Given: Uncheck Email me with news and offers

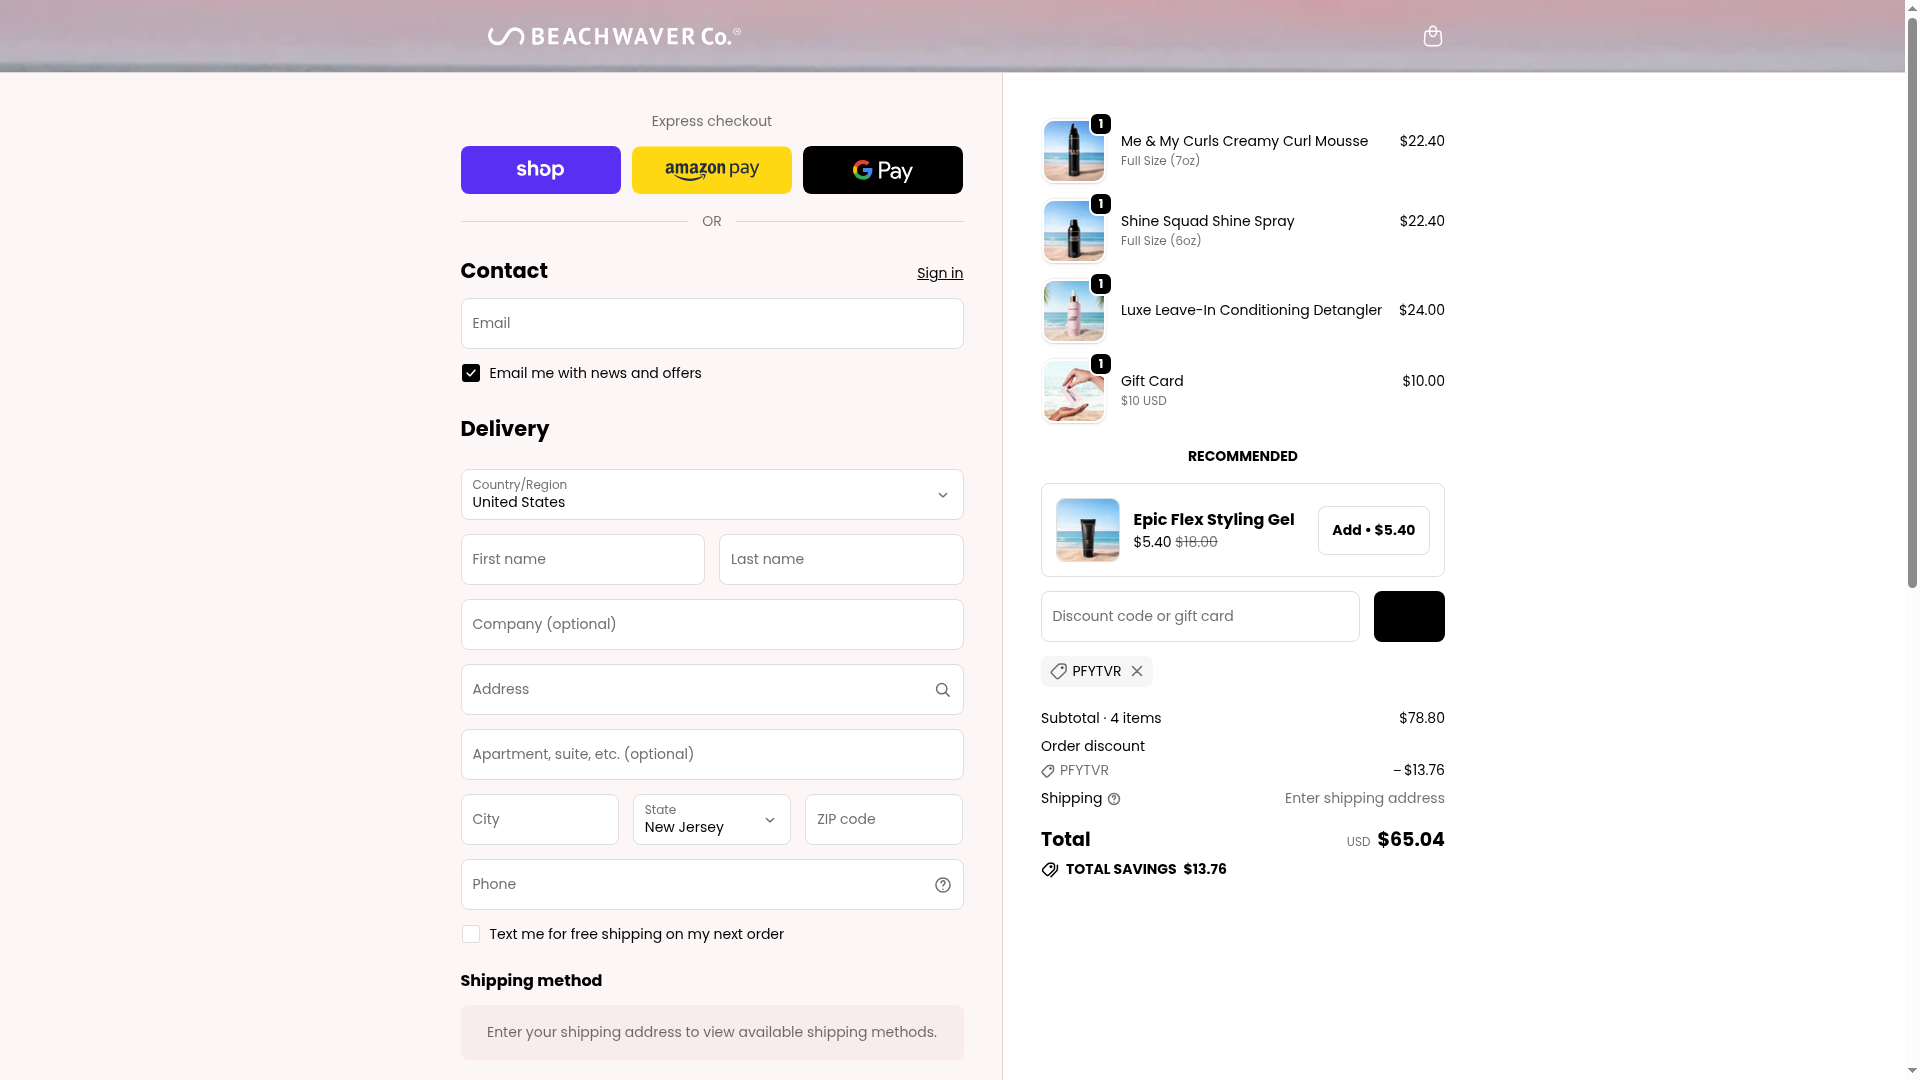Looking at the screenshot, I should [x=471, y=373].
